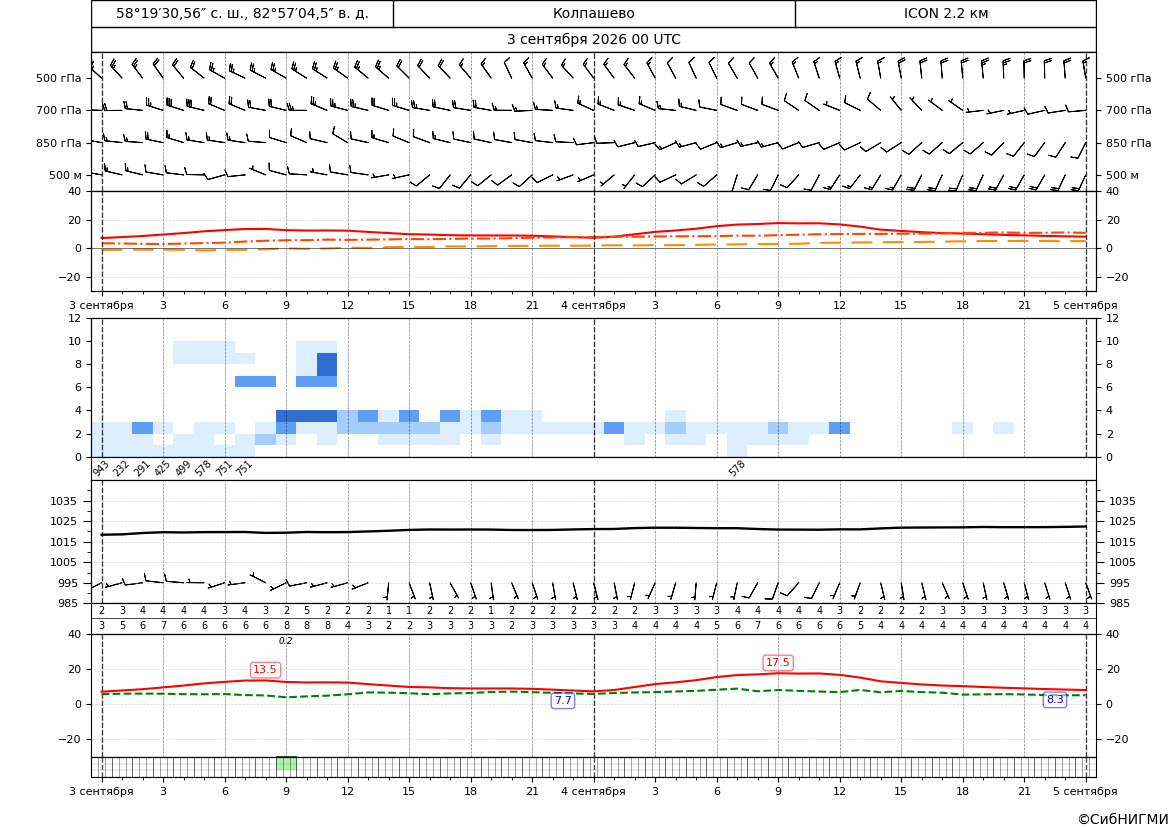1169x827 pixels.
Task: Select the blue 7.7 minimum temperature label
Action: tap(563, 700)
